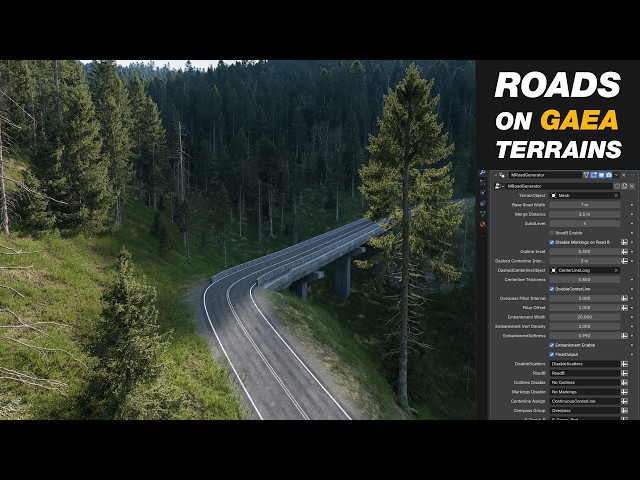Open attribute picker for DisableScatters row

pyautogui.click(x=624, y=364)
